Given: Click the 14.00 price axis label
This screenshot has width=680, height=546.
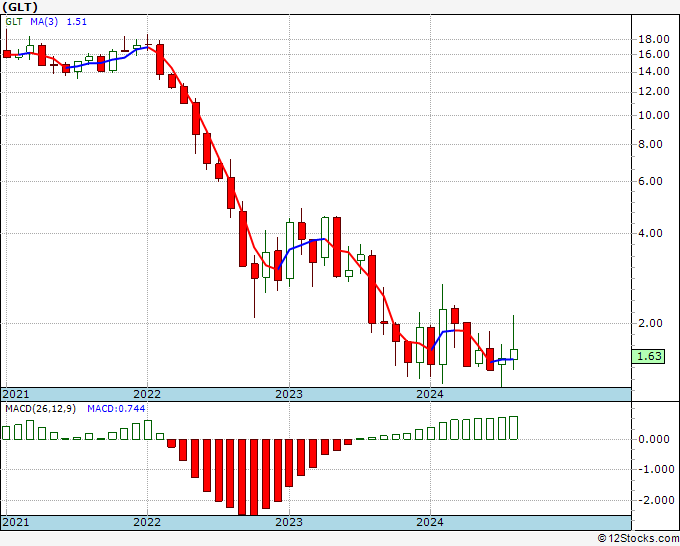Looking at the screenshot, I should [x=654, y=72].
